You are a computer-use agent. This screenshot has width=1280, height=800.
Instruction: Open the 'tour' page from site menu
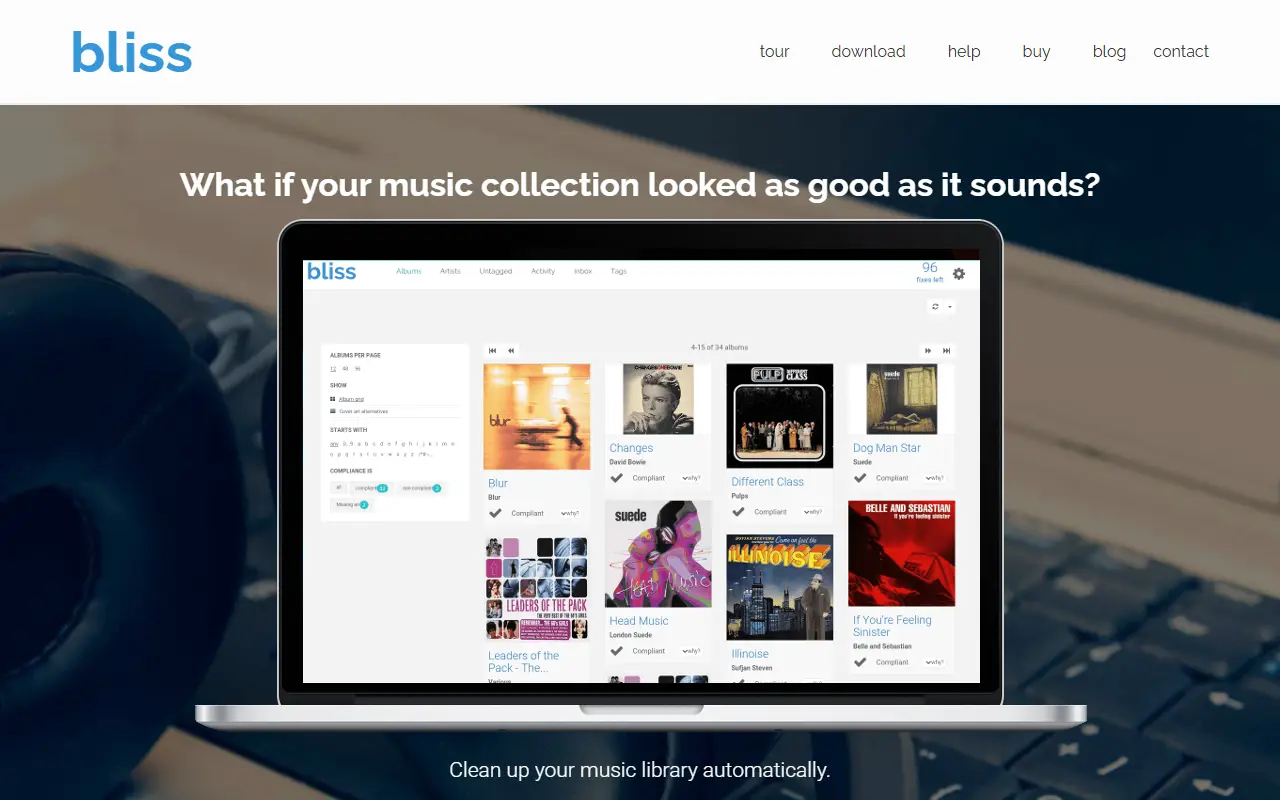click(x=775, y=52)
